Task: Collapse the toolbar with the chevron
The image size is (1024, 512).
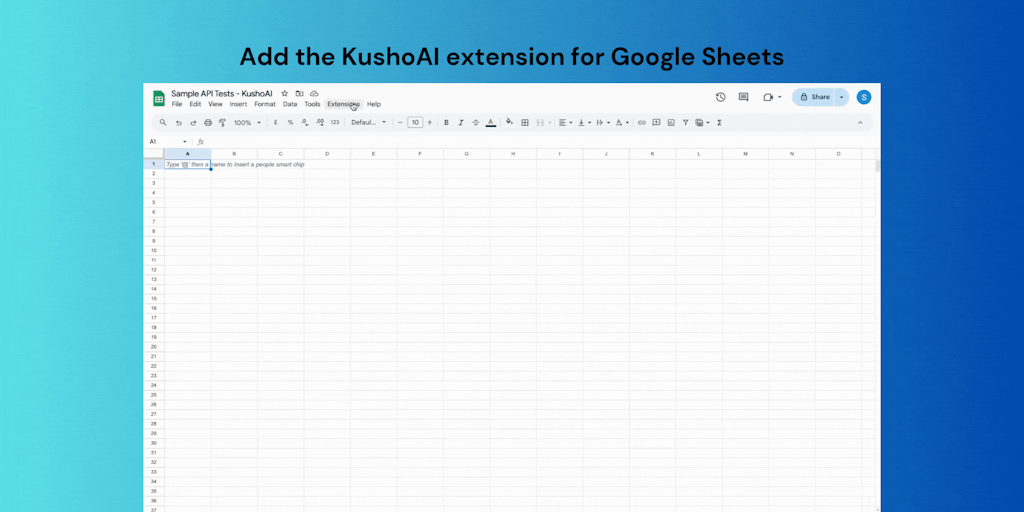Action: (x=860, y=122)
